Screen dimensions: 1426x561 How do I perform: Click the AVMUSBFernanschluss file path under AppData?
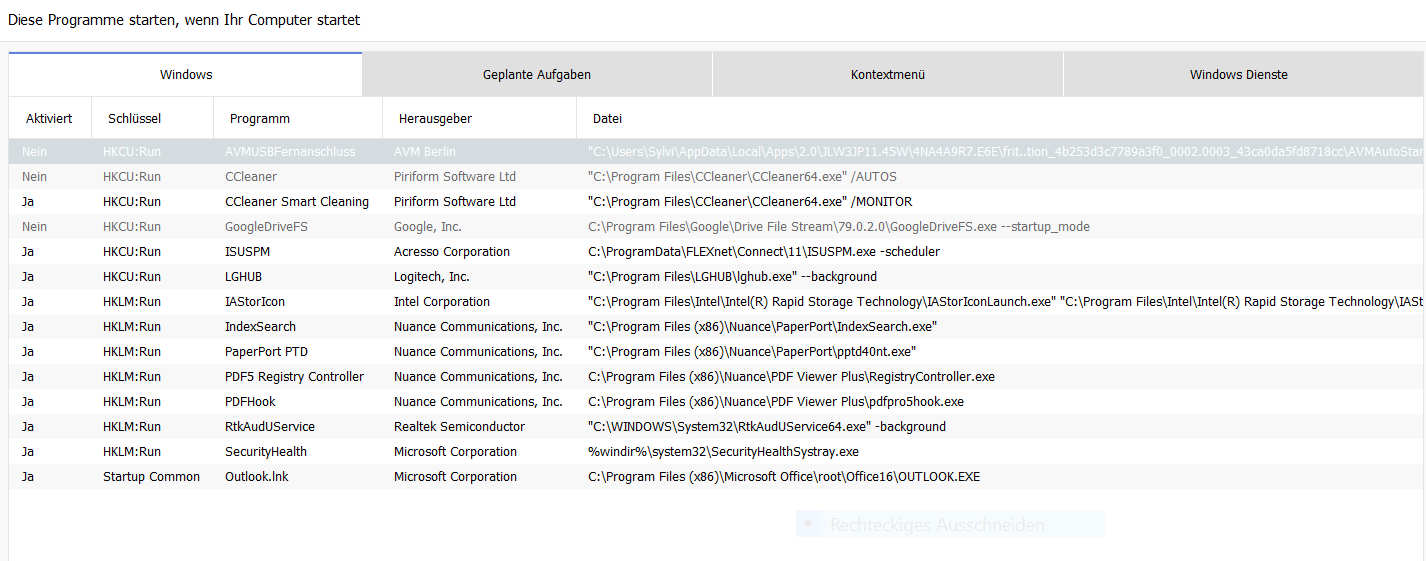(1006, 152)
